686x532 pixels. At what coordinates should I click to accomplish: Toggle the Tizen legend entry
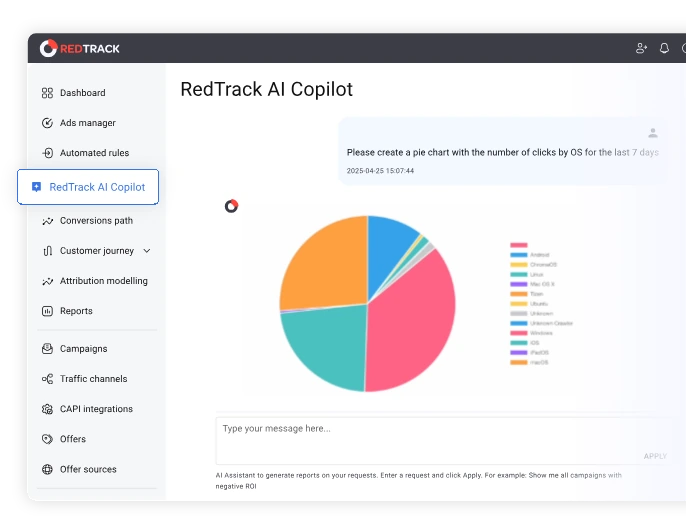tap(527, 294)
